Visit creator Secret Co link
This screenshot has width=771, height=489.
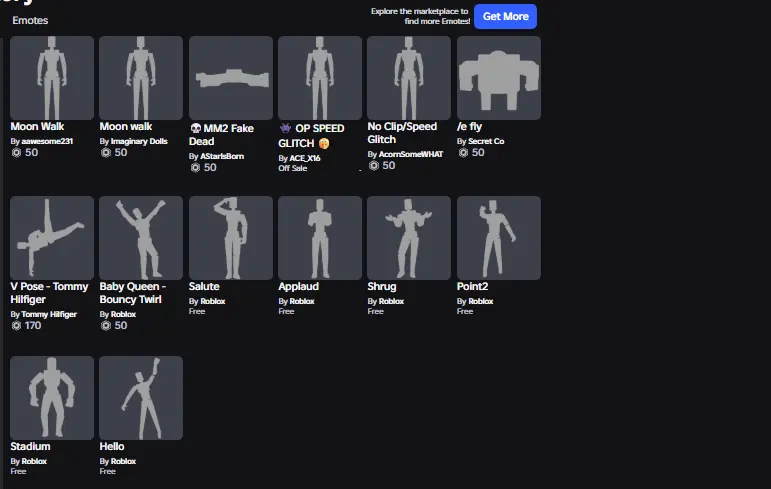click(486, 141)
